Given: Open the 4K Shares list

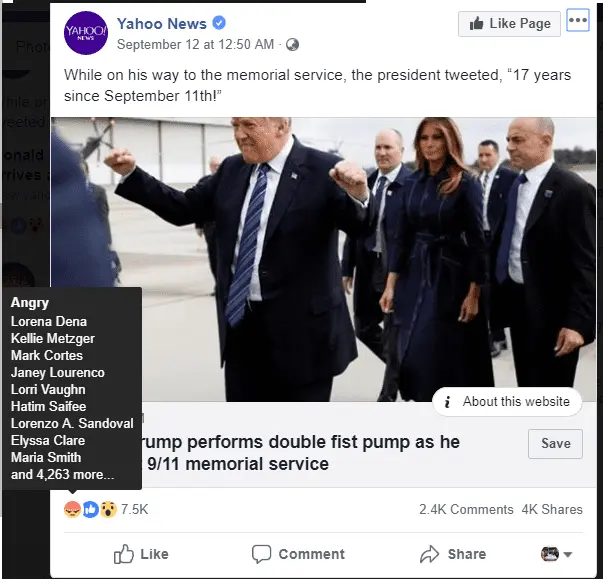Looking at the screenshot, I should (552, 509).
